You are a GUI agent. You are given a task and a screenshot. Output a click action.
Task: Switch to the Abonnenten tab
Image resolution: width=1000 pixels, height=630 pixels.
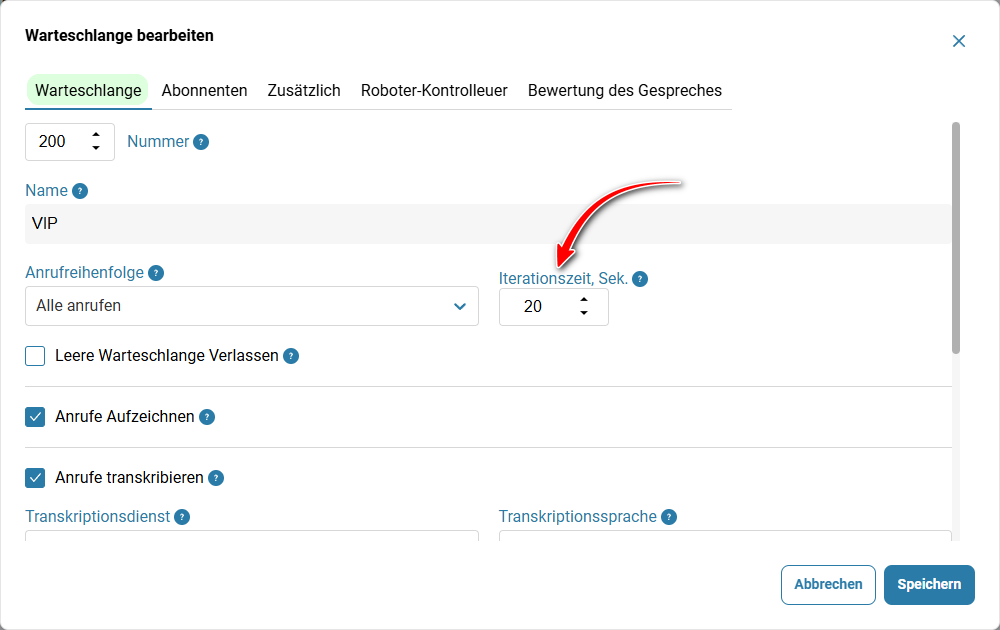[204, 91]
